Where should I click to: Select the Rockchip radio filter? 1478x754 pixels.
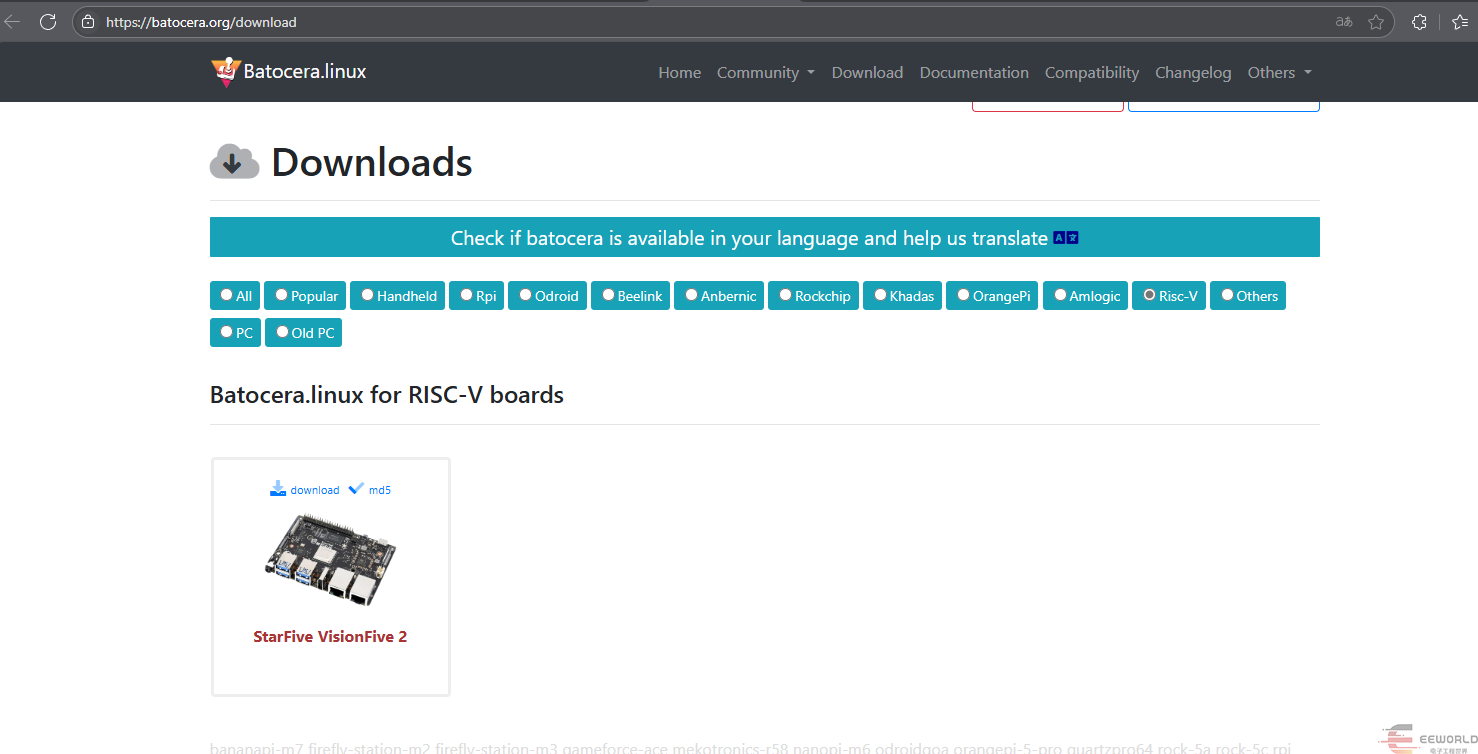point(786,295)
